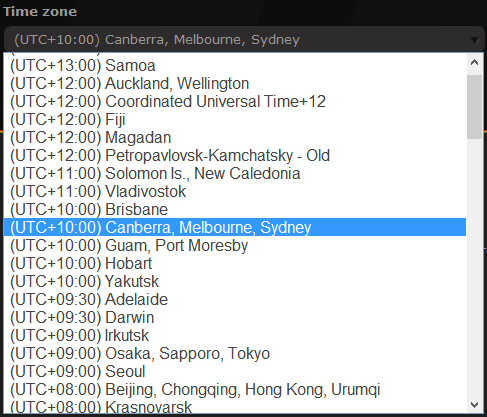
Task: Choose (UTC+12:00) Auckland, Wellington
Action: pyautogui.click(x=235, y=83)
